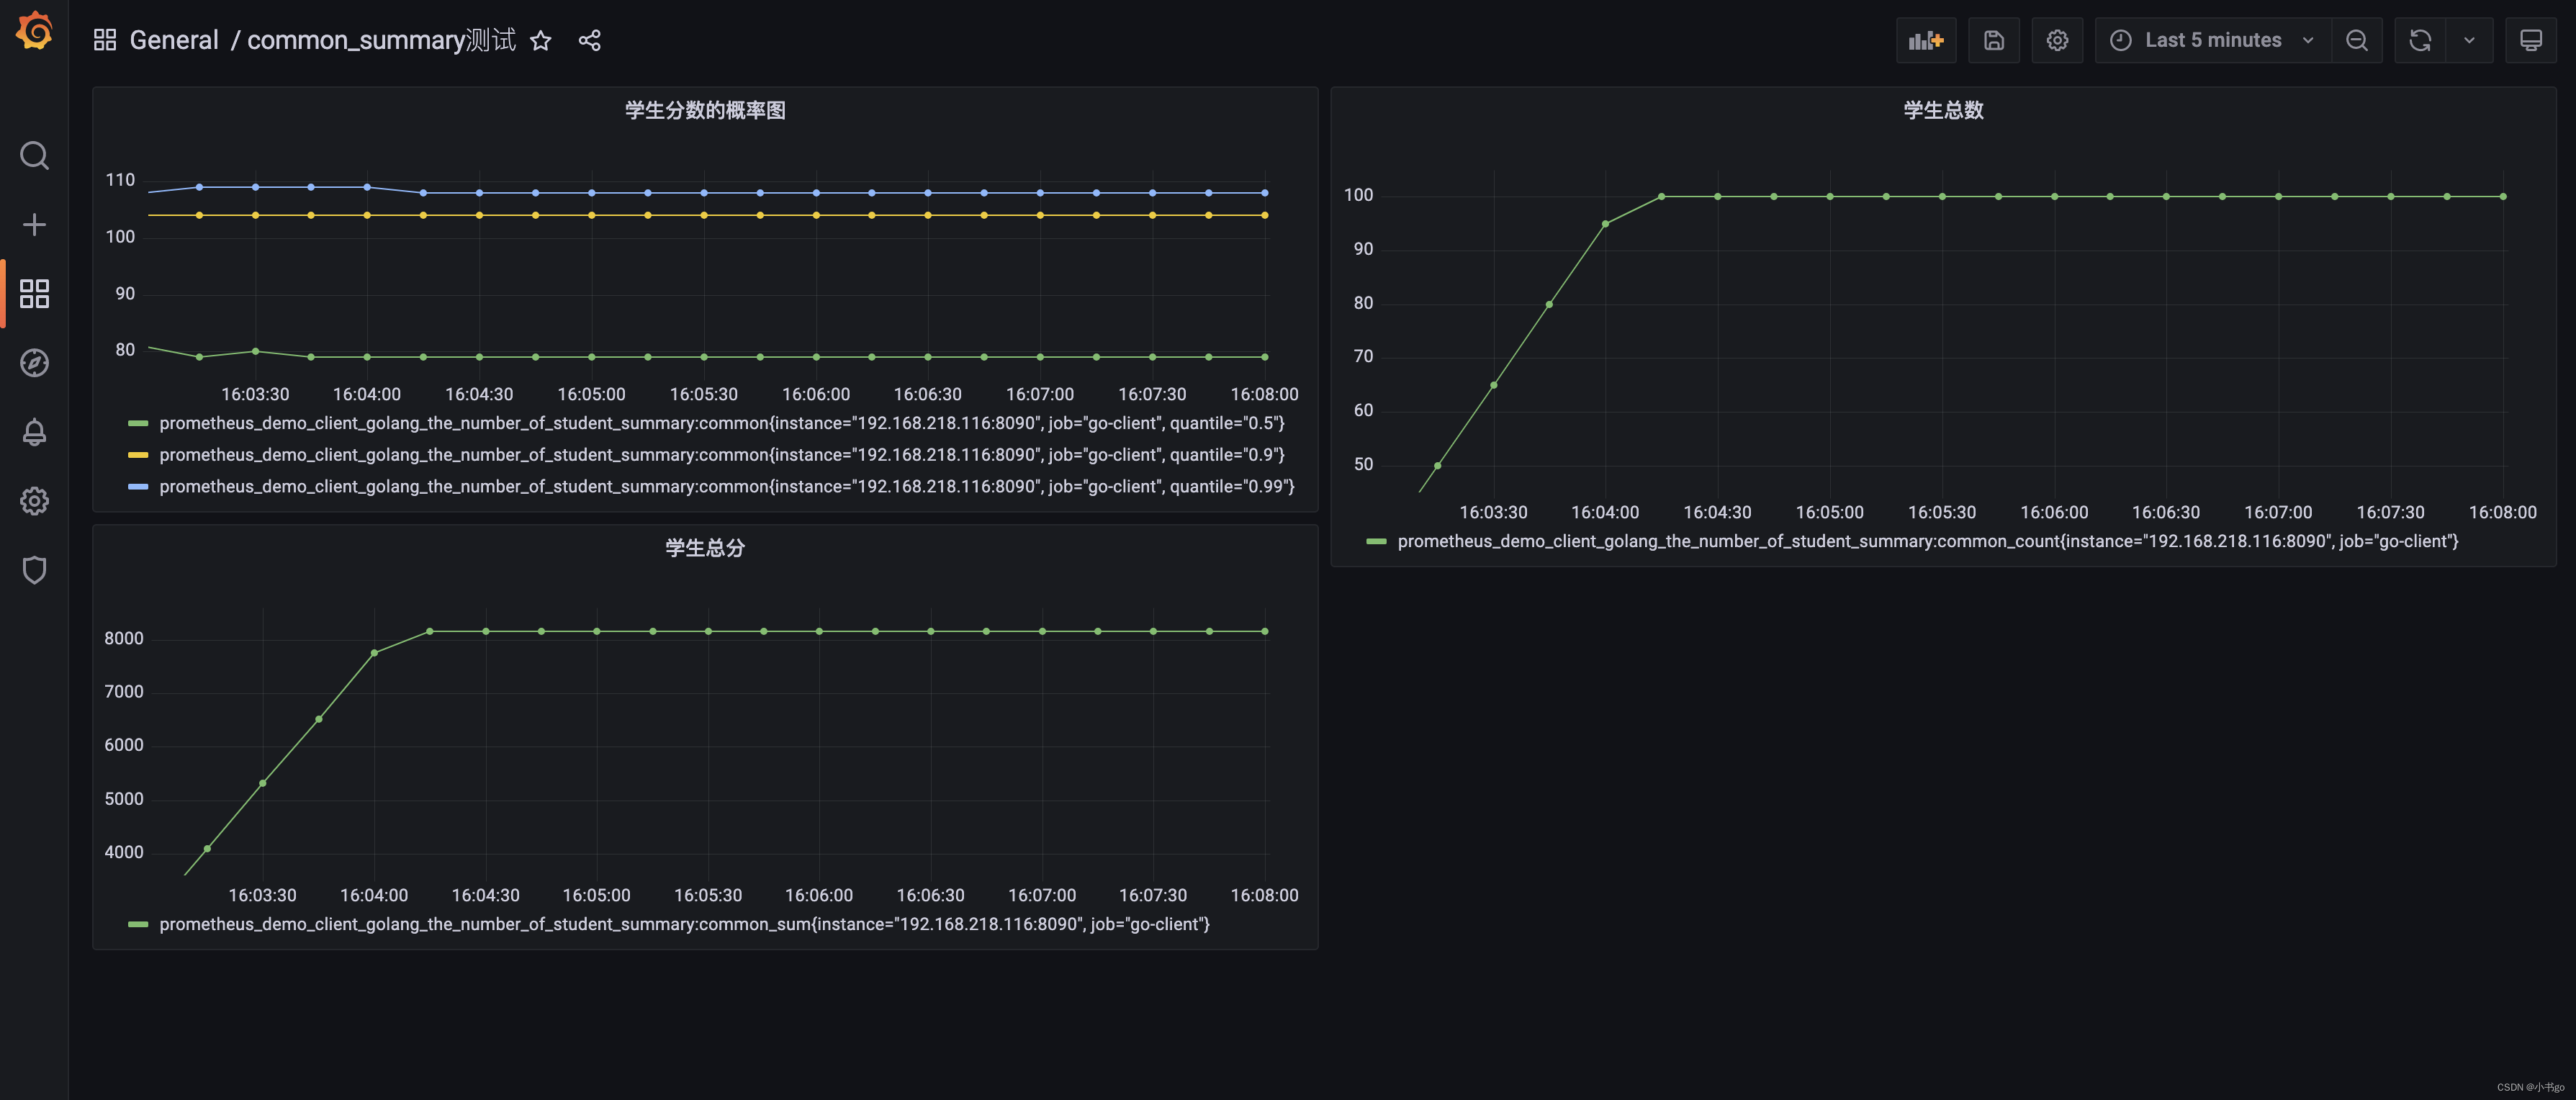Click the zoom out time range button

(x=2356, y=40)
